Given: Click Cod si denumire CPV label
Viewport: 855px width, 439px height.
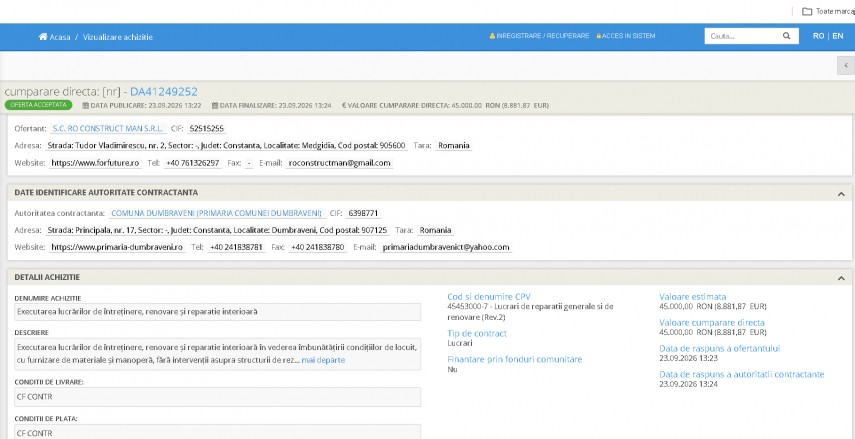Looking at the screenshot, I should point(489,297).
